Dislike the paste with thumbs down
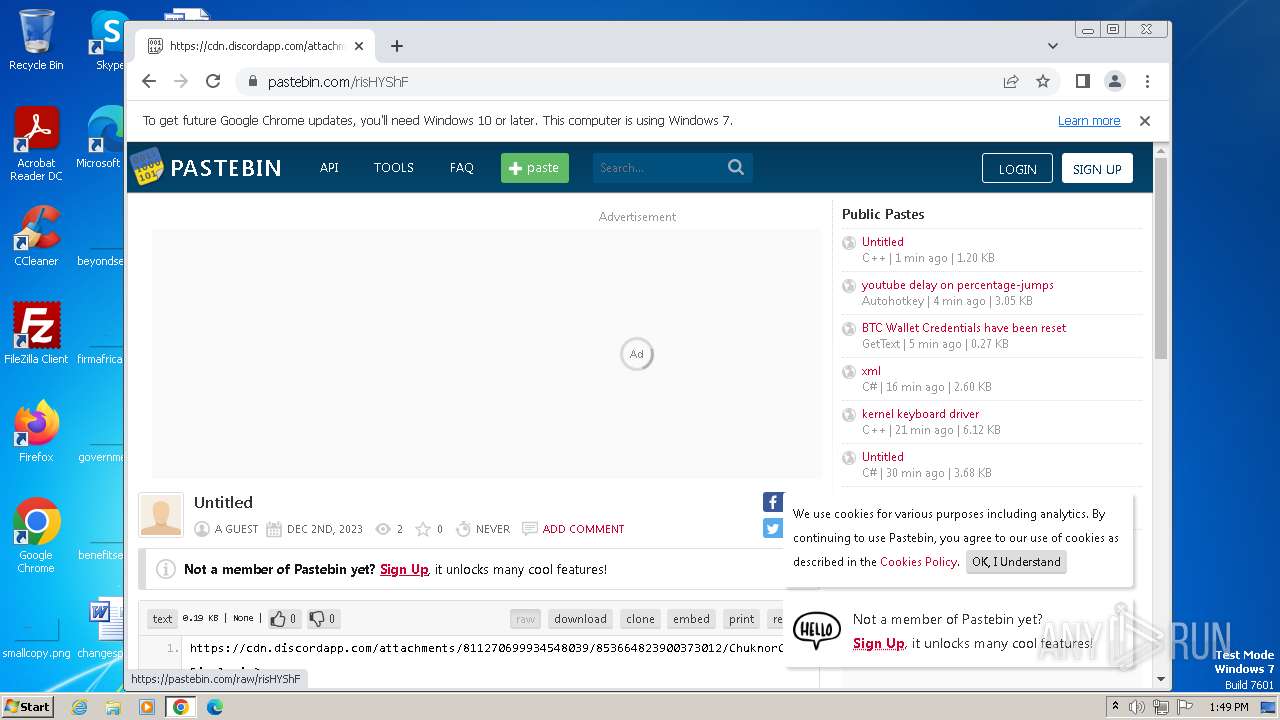 click(322, 619)
